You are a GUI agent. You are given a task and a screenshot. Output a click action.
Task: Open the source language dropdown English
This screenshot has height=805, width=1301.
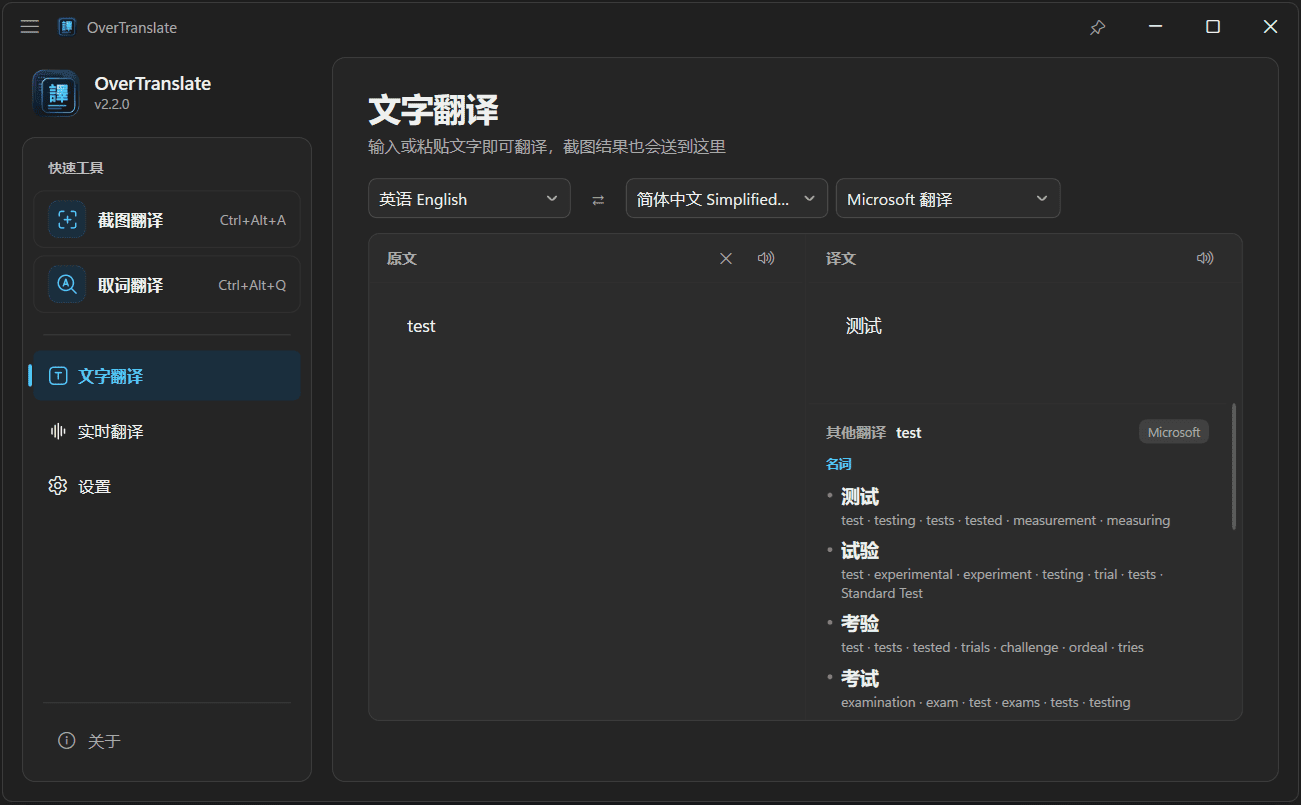click(x=469, y=198)
